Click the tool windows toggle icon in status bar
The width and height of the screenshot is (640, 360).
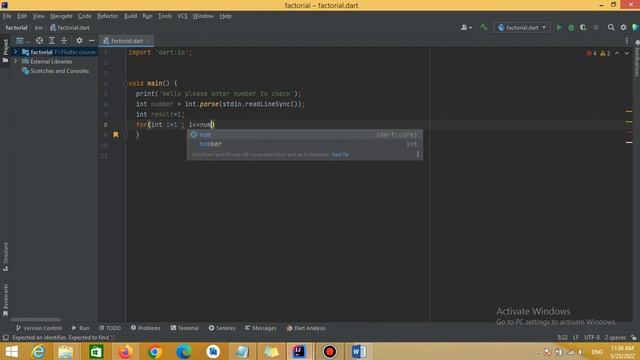tap(5, 338)
